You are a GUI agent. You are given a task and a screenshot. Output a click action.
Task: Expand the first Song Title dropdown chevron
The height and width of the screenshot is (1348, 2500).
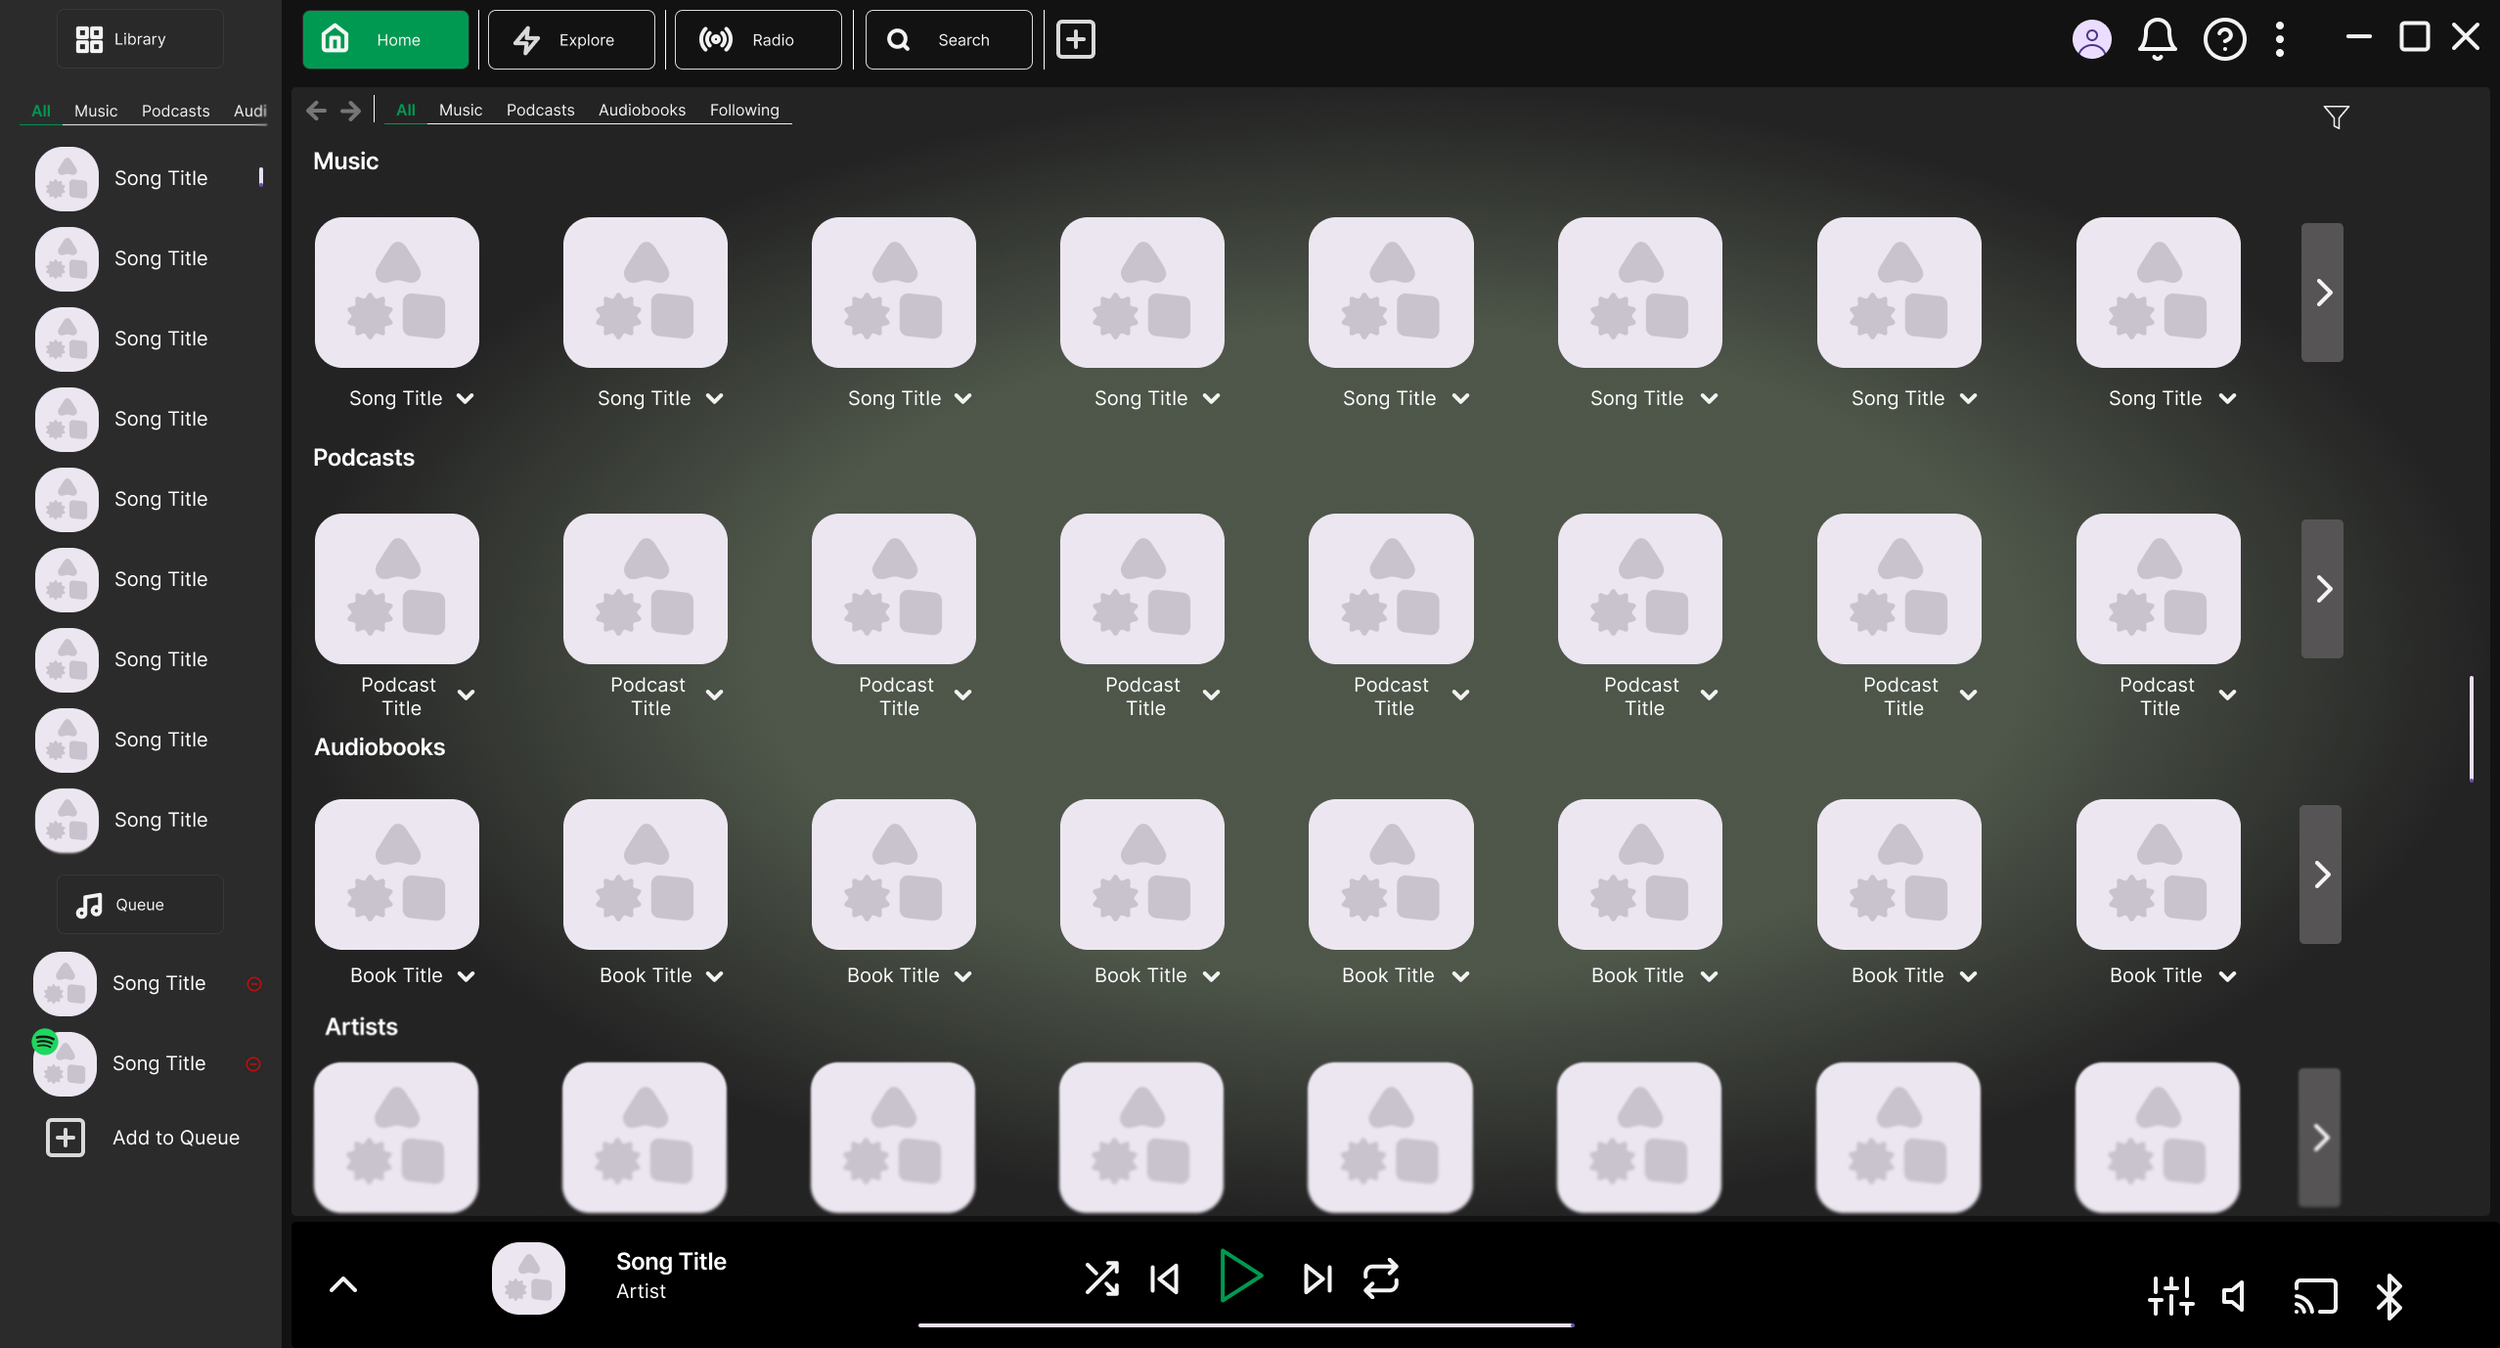(466, 398)
